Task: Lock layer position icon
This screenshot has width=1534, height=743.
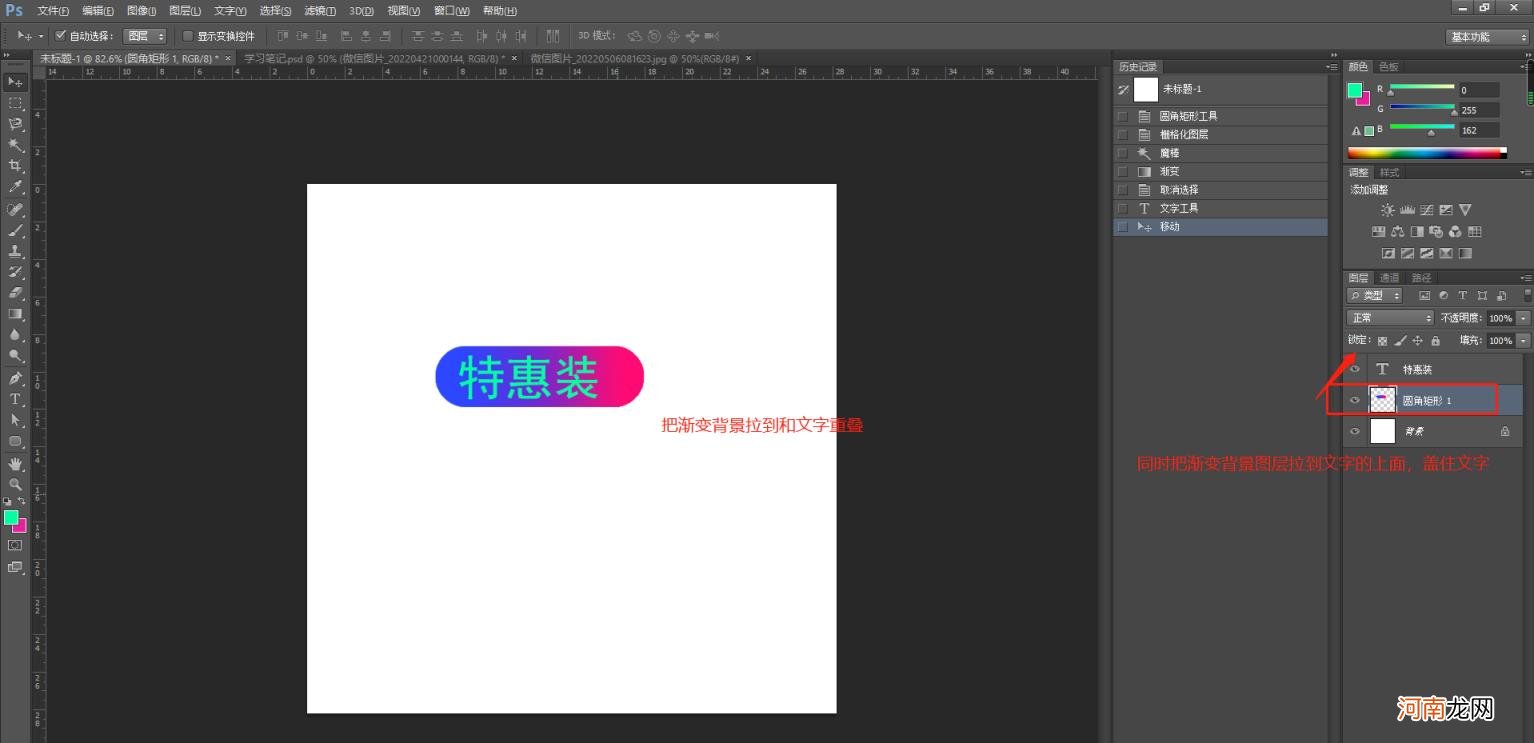Action: pos(1417,341)
